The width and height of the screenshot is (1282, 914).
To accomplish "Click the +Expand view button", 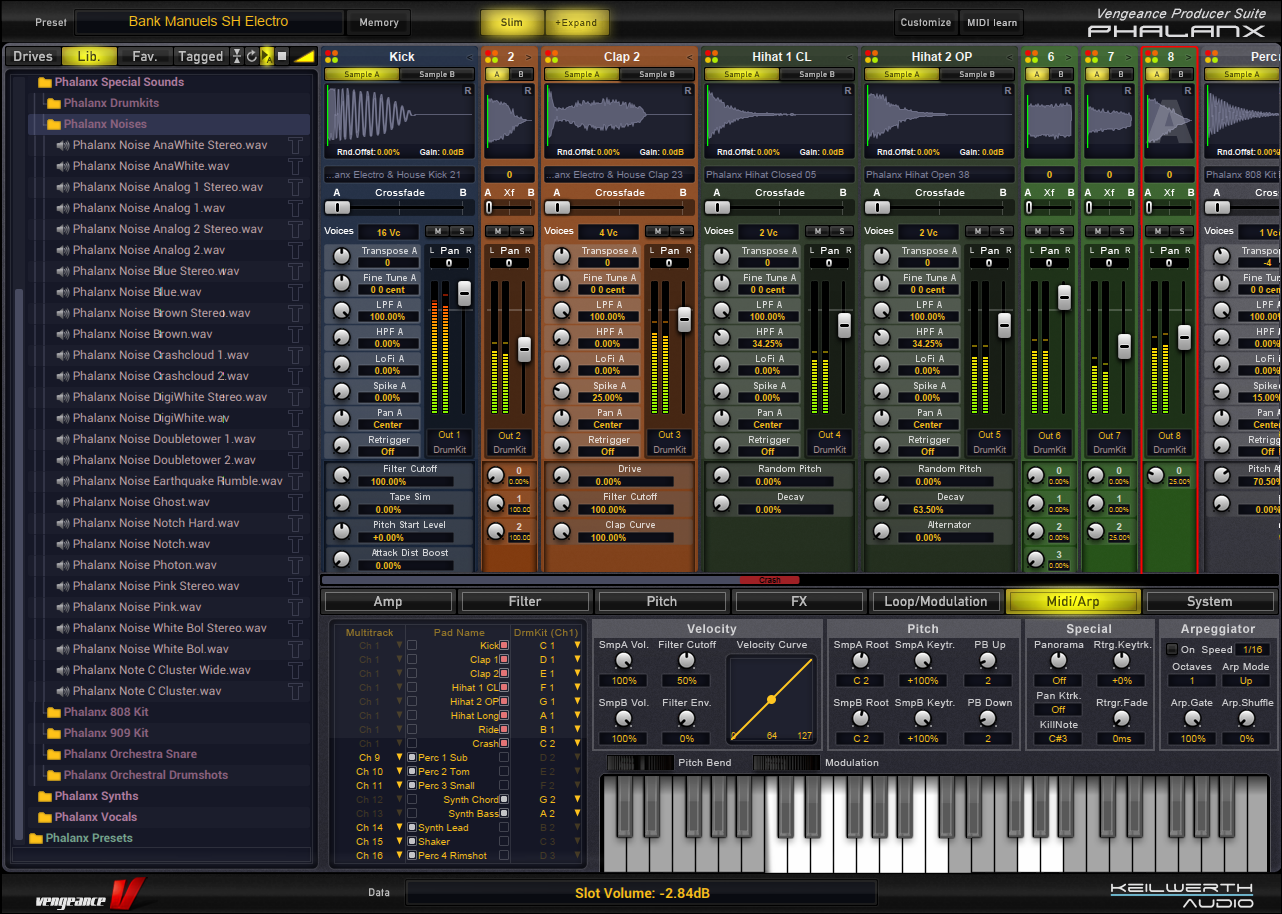I will 575,22.
